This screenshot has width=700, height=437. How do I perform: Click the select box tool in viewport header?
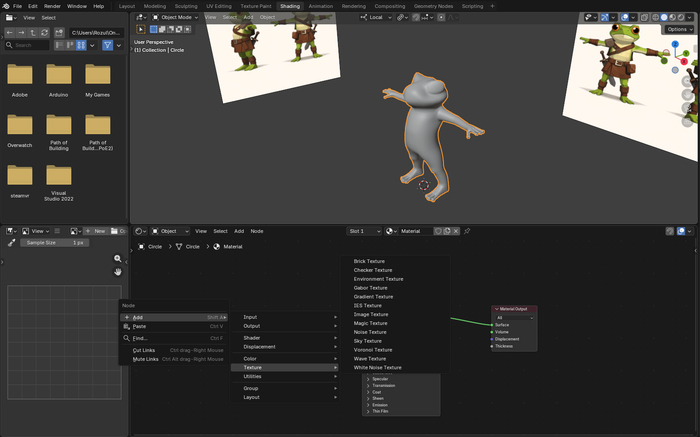tap(142, 29)
